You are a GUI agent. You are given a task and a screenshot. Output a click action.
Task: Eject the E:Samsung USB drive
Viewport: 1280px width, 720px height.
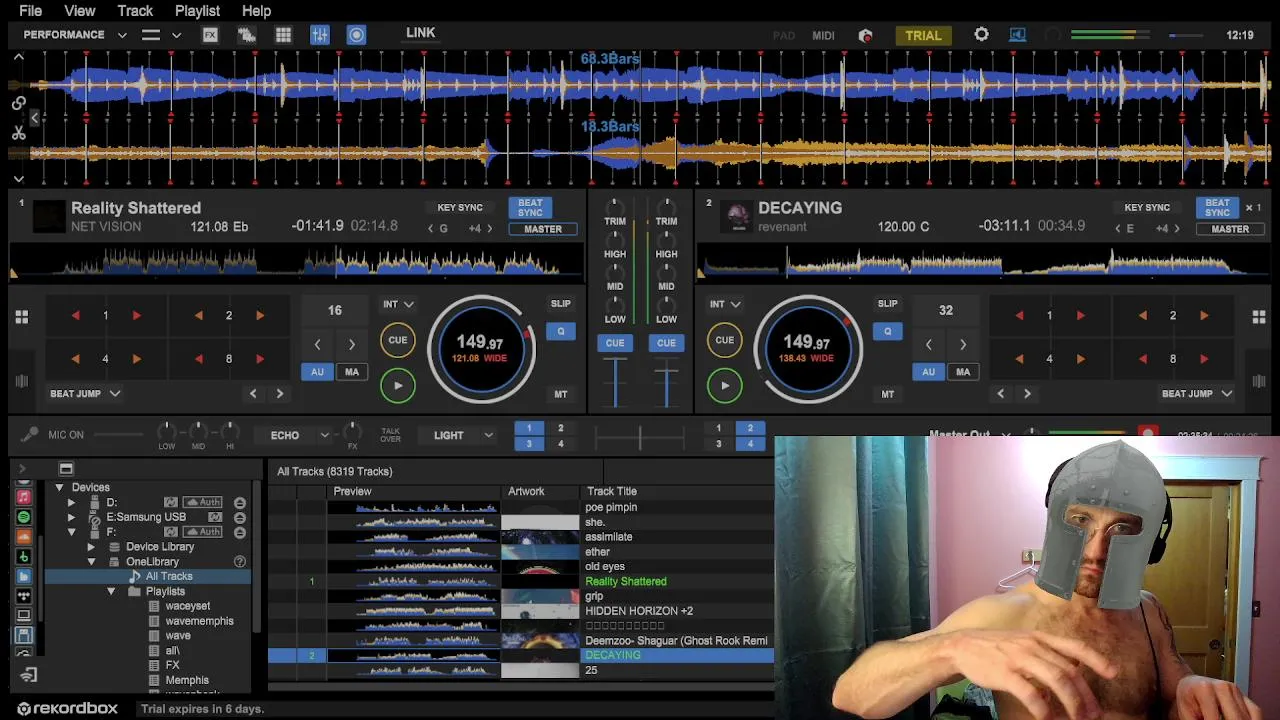[x=240, y=518]
